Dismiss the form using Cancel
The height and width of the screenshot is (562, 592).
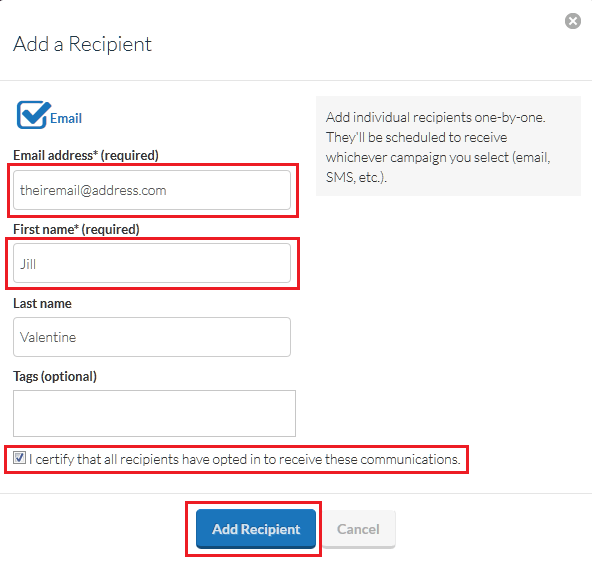click(358, 529)
